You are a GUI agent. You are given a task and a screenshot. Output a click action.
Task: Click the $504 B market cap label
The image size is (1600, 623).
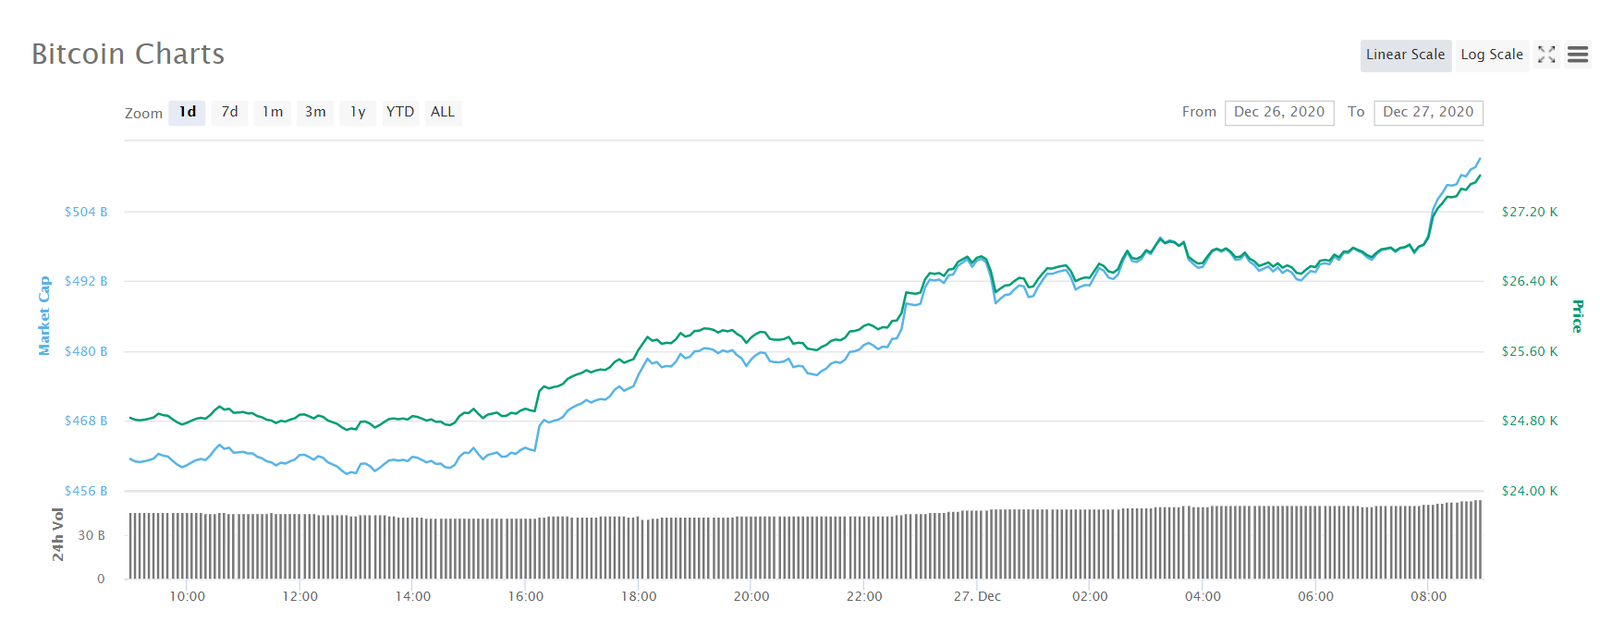click(86, 212)
